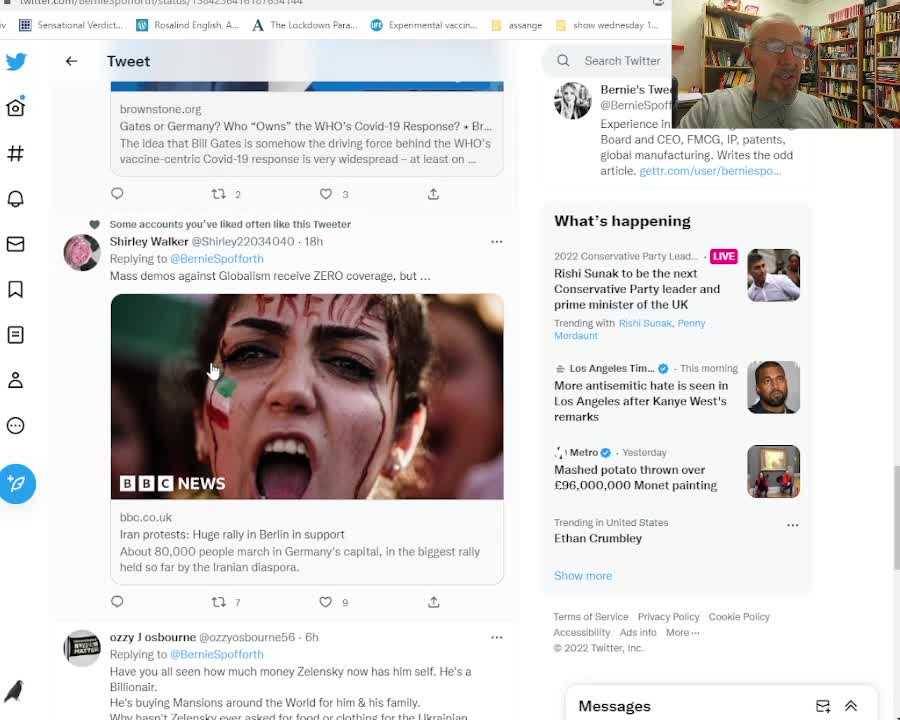Compose a new tweet with blue button
900x720 pixels.
coord(17,484)
